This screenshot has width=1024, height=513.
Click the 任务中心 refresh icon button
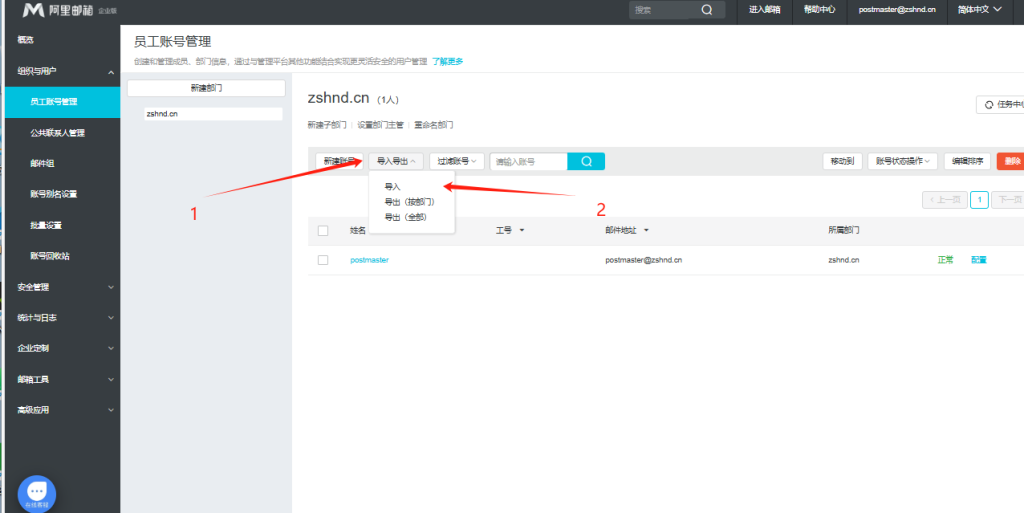click(x=990, y=104)
